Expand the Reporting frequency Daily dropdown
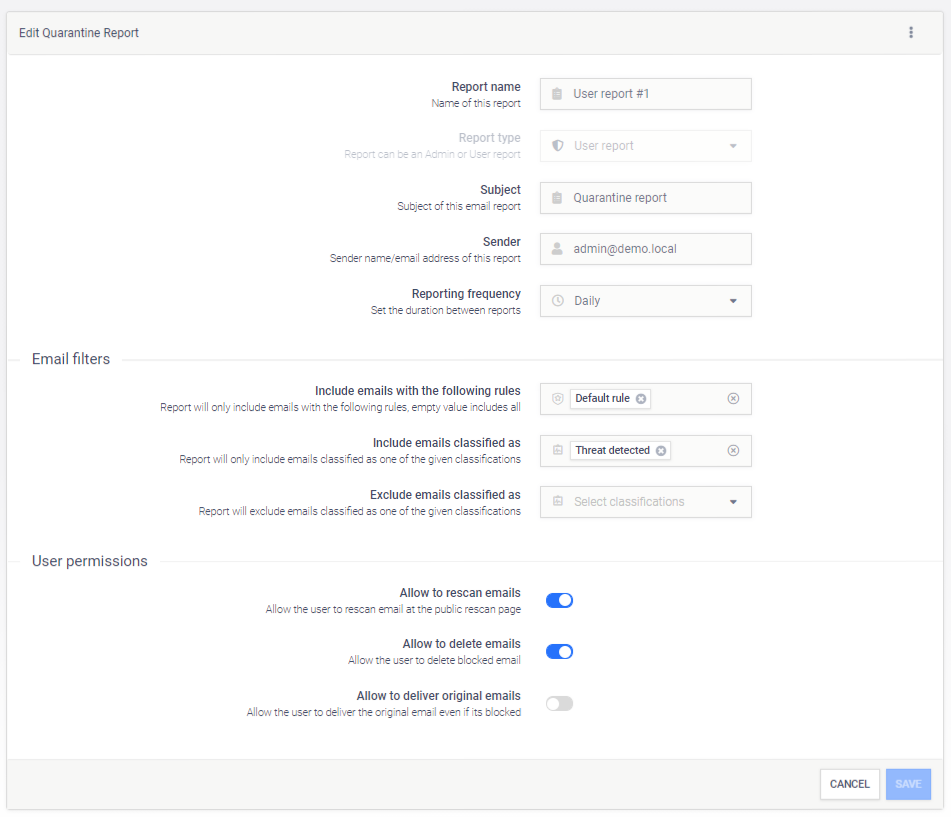 tap(732, 301)
